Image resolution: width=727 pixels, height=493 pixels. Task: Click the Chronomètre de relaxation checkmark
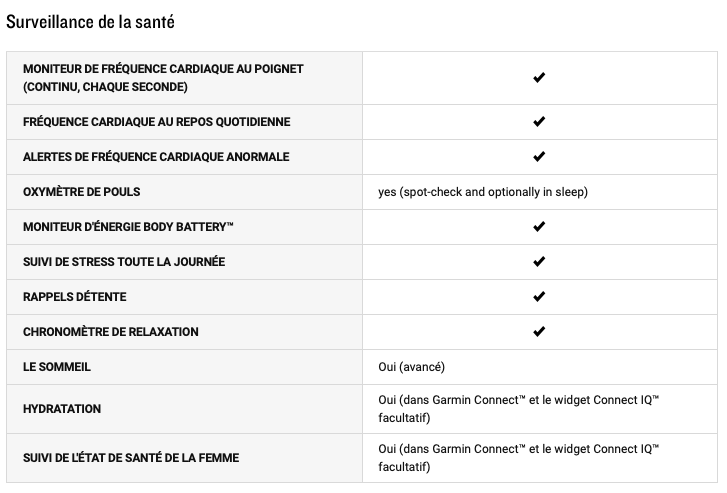coord(539,332)
